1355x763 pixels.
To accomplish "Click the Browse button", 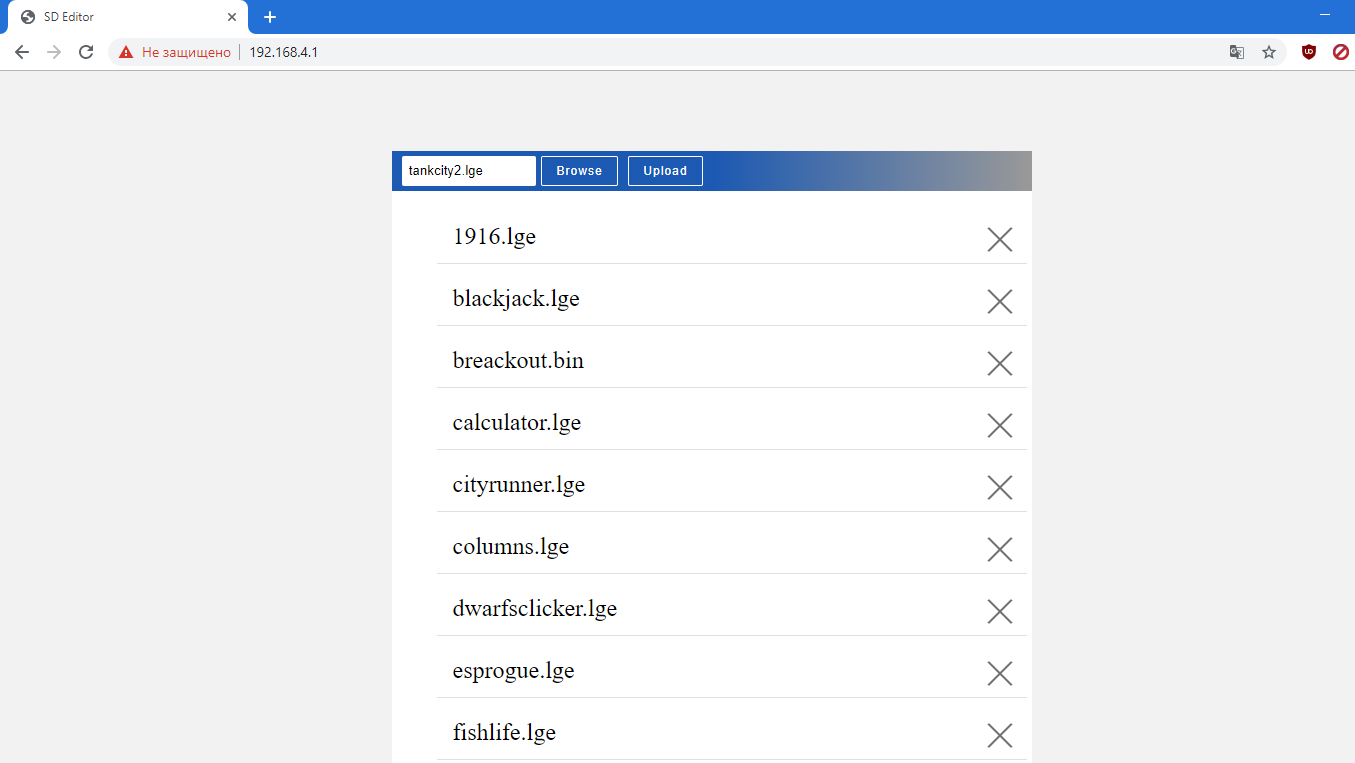I will point(579,171).
